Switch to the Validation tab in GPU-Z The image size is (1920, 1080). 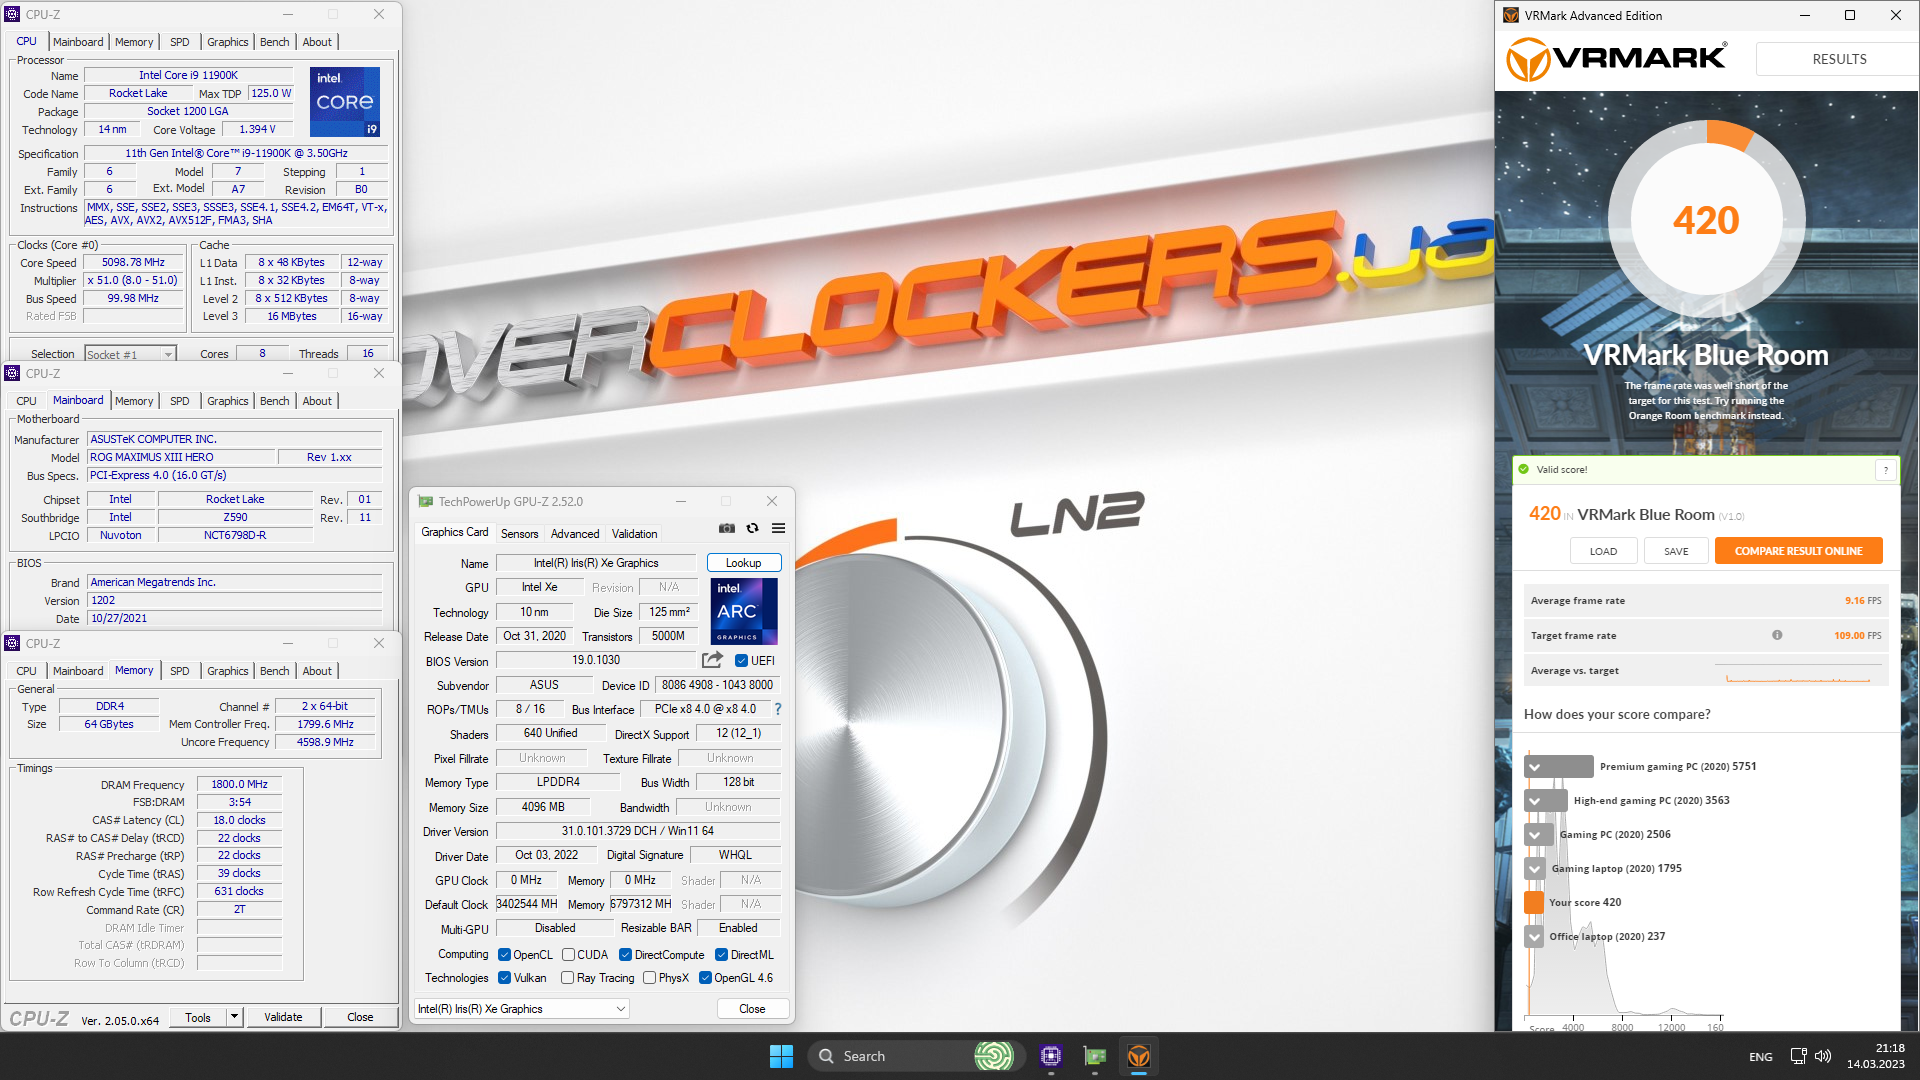point(635,534)
